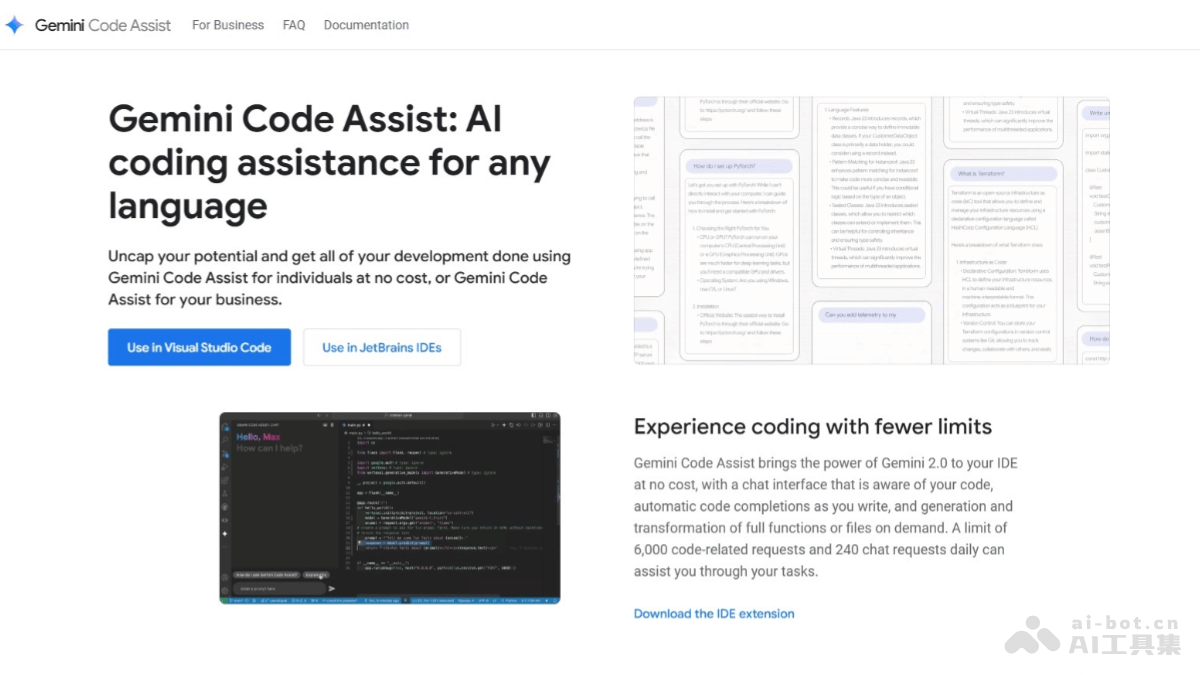The height and width of the screenshot is (675, 1200).
Task: Open the Download the IDE extension link
Action: pyautogui.click(x=713, y=613)
